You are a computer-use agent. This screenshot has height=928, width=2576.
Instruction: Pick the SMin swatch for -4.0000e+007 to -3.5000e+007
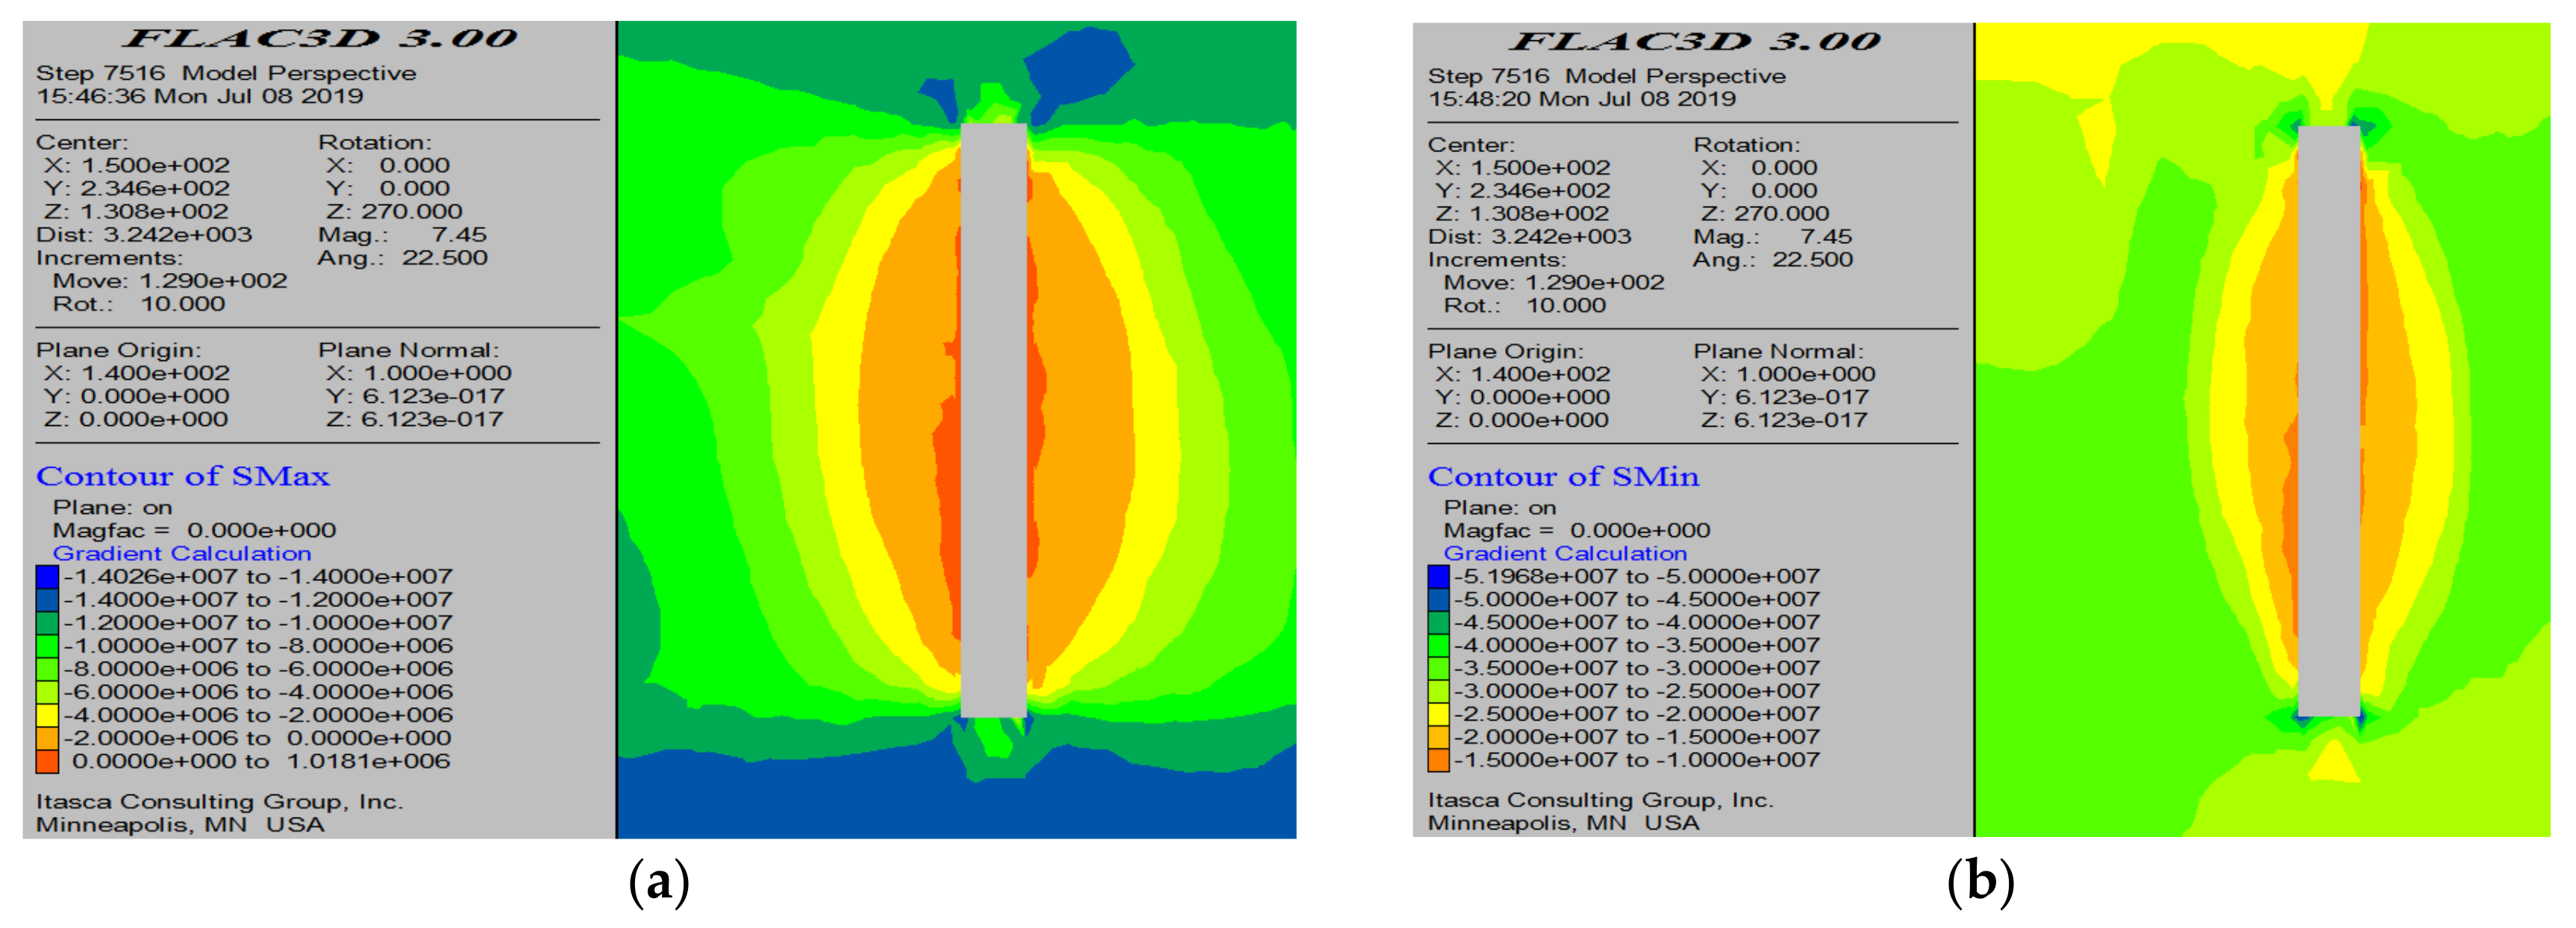[x=1438, y=645]
